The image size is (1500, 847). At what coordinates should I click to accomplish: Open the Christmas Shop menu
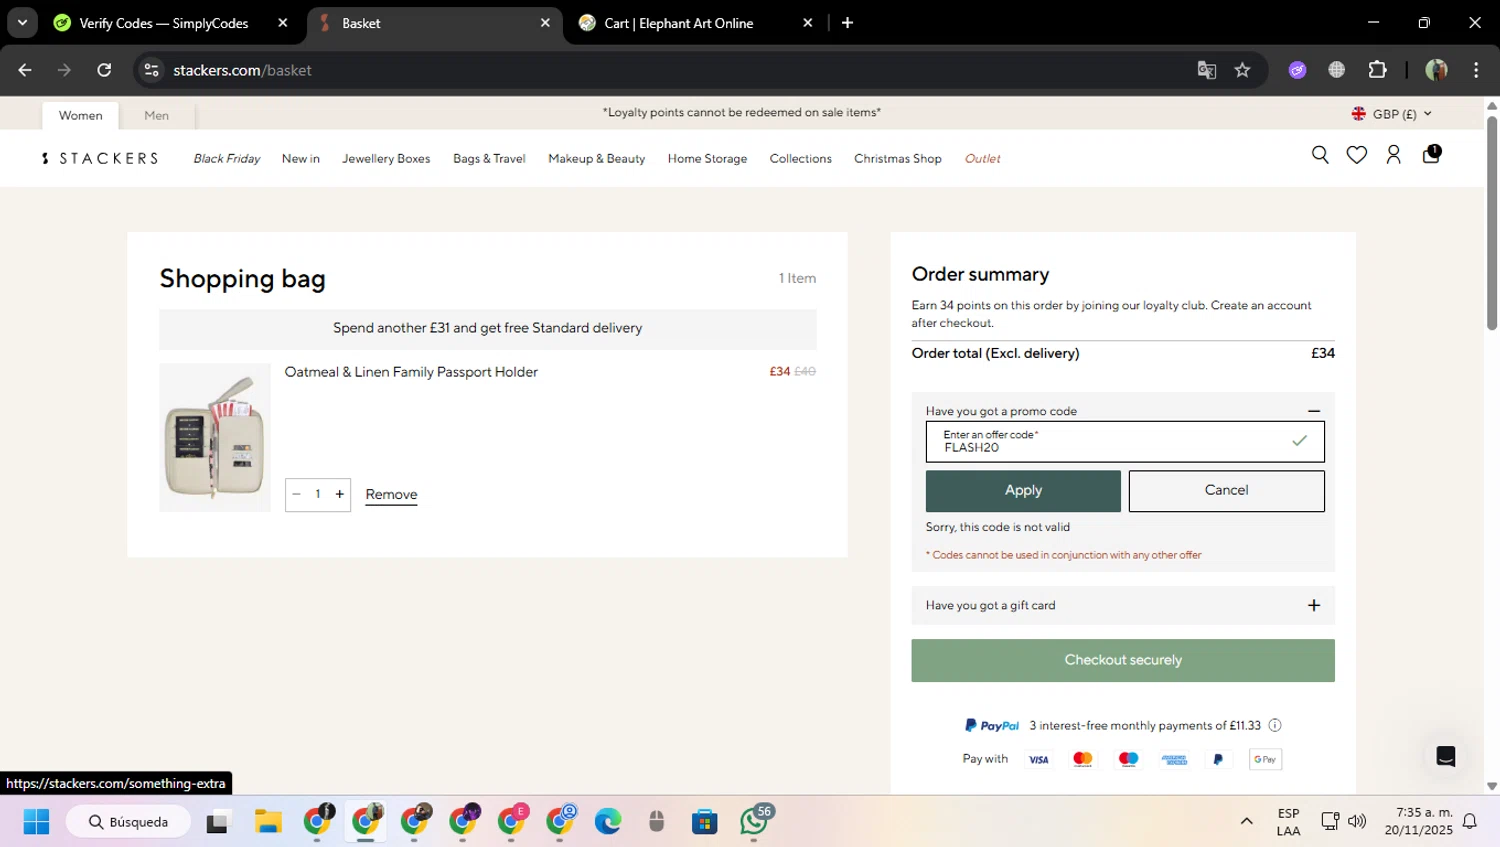coord(898,158)
